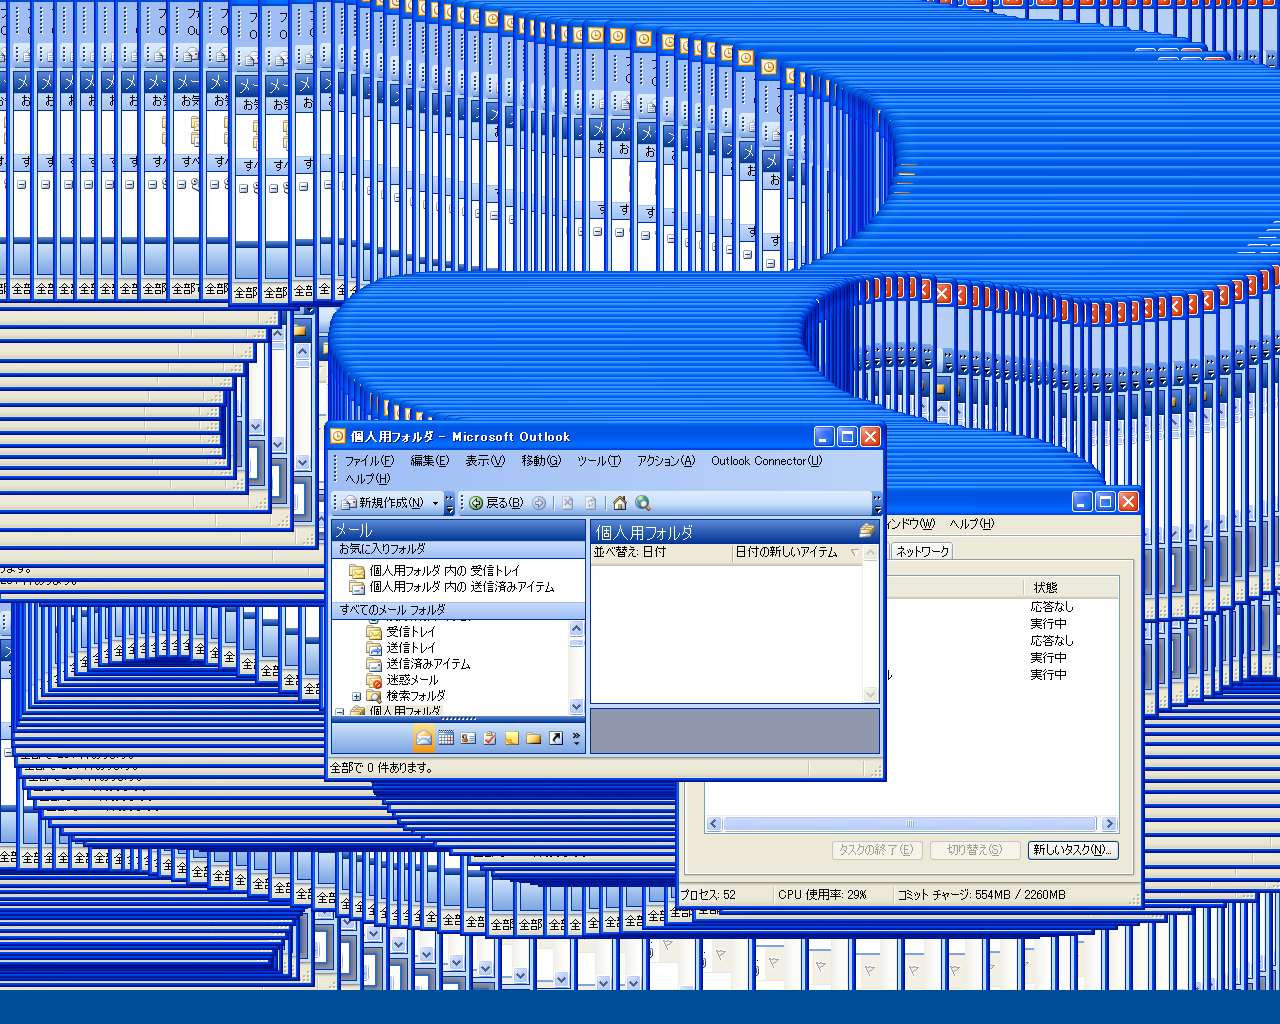Screen dimensions: 1280x1024
Task: Select 送信トレイ in the folder tree
Action: [x=411, y=648]
